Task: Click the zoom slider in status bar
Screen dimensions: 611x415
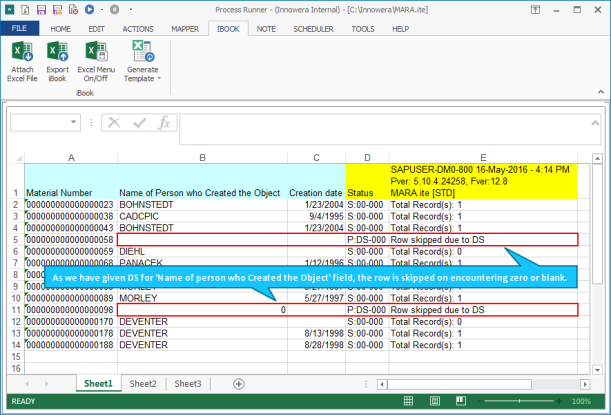Action: (519, 401)
